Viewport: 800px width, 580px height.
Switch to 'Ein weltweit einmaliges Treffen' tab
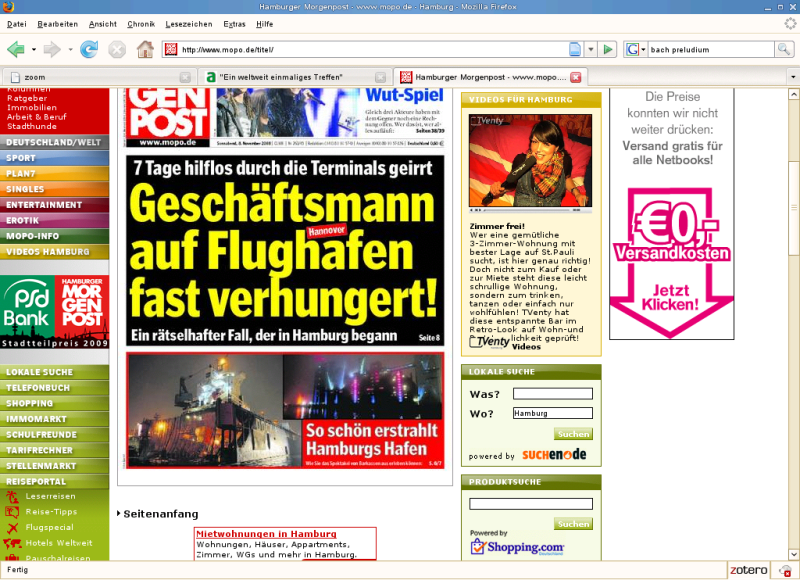294,77
